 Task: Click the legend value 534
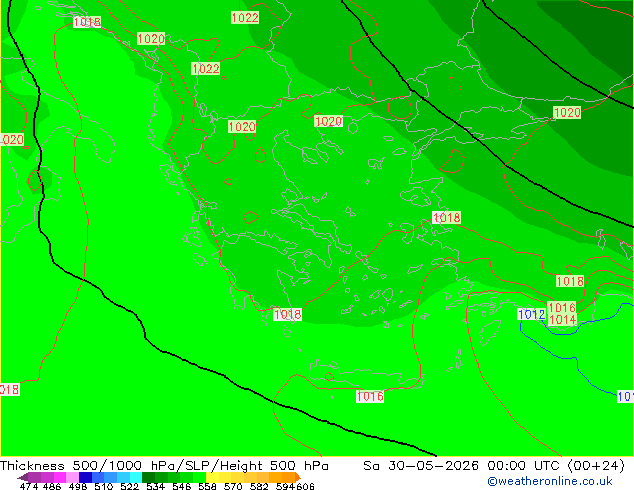(x=155, y=486)
